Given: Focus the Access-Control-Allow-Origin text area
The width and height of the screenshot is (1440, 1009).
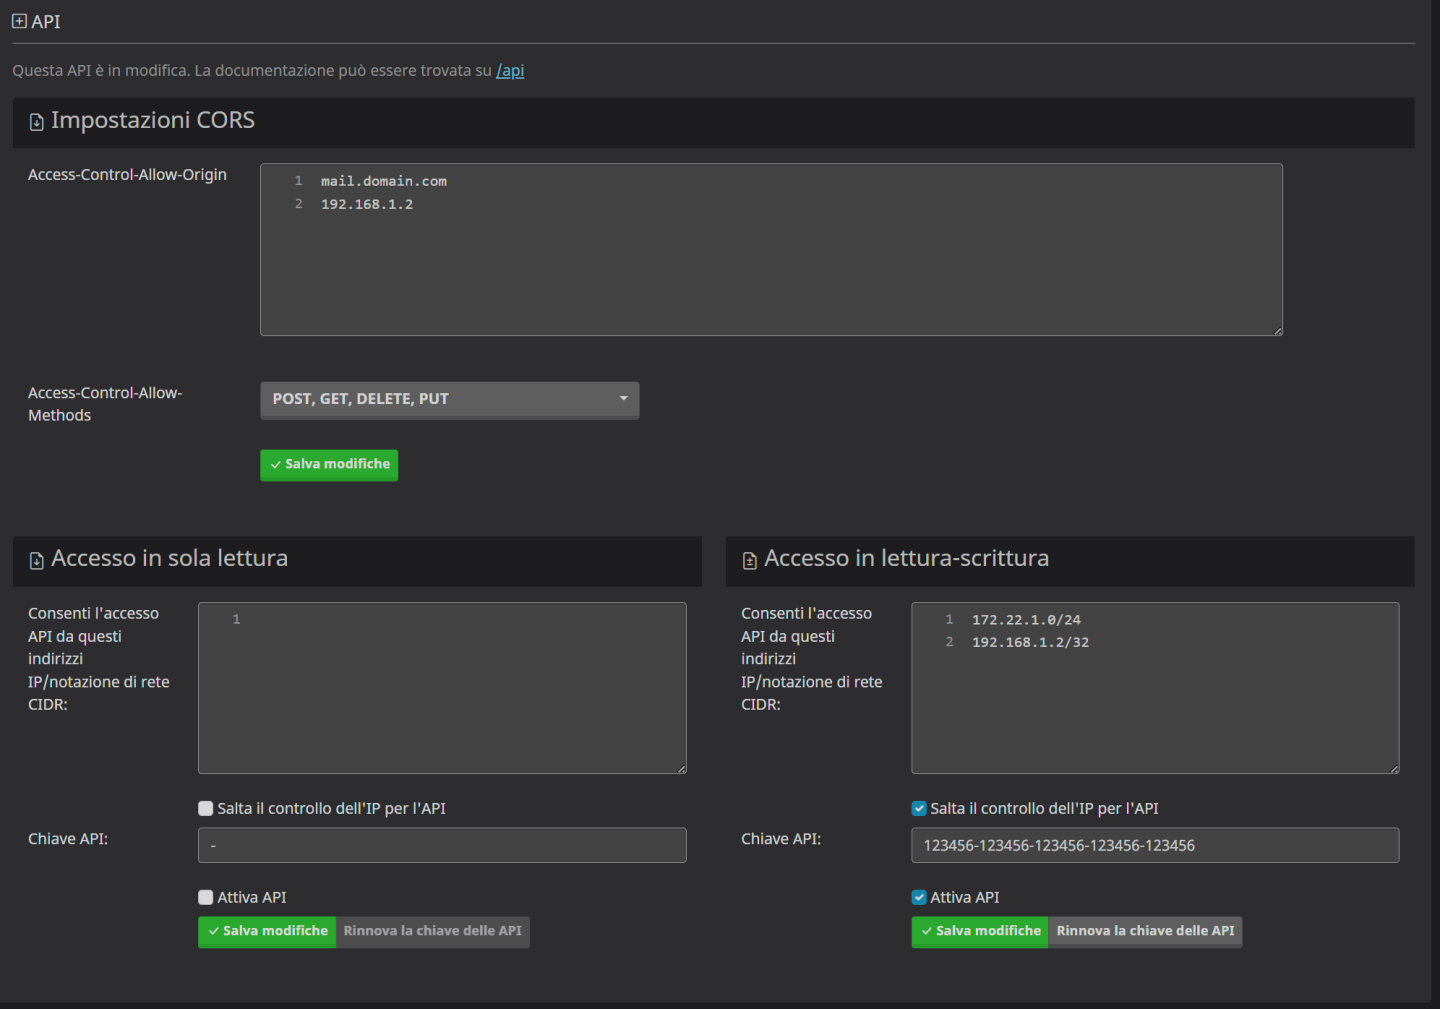Looking at the screenshot, I should pyautogui.click(x=771, y=249).
